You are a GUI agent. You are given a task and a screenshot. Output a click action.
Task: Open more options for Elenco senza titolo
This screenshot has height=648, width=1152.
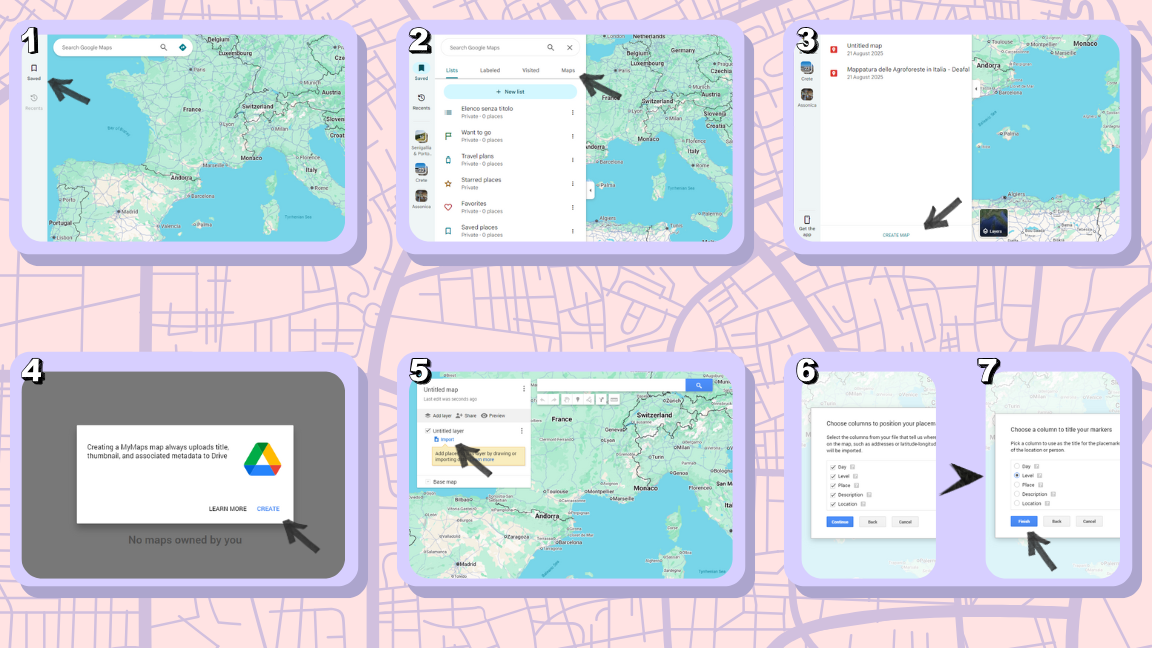(572, 112)
